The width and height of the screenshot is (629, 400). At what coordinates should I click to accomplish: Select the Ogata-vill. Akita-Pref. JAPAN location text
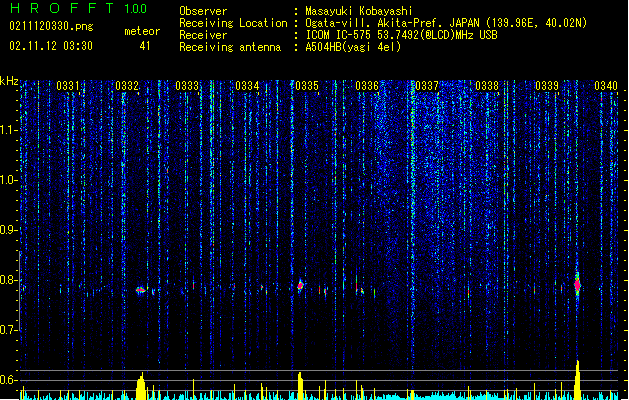click(x=446, y=23)
